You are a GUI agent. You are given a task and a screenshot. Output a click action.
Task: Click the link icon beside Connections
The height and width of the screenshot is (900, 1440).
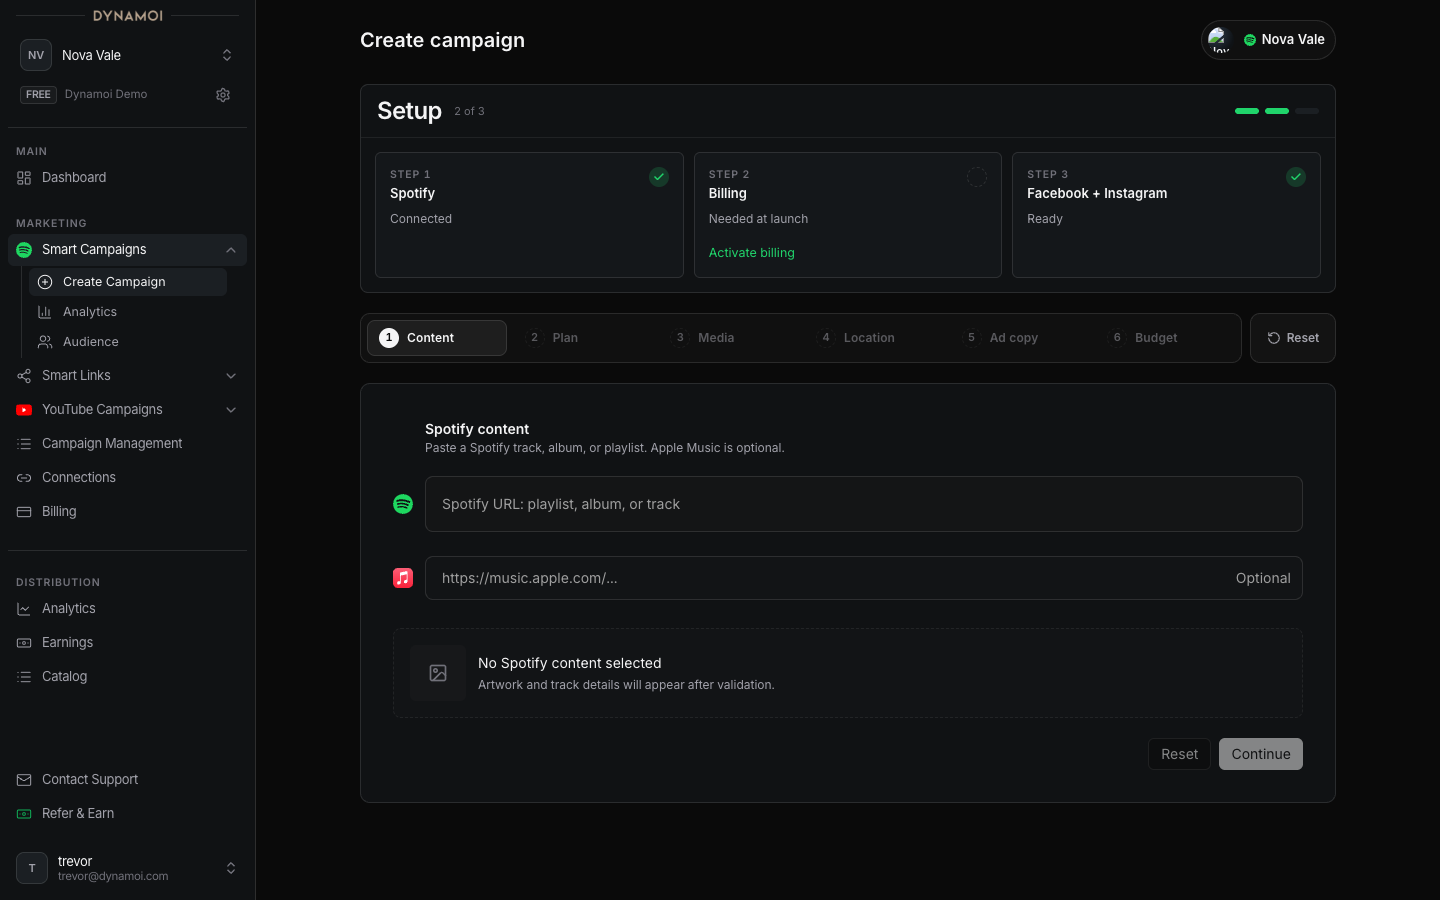[x=24, y=478]
